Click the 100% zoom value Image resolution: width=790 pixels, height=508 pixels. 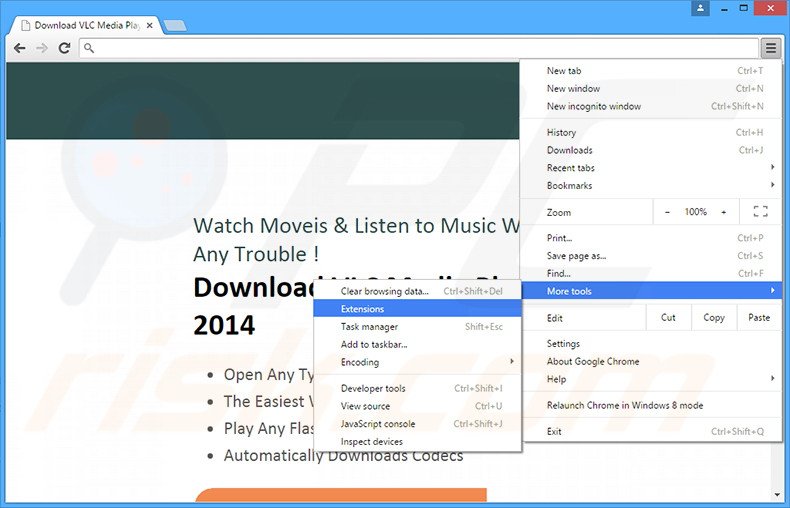[695, 212]
